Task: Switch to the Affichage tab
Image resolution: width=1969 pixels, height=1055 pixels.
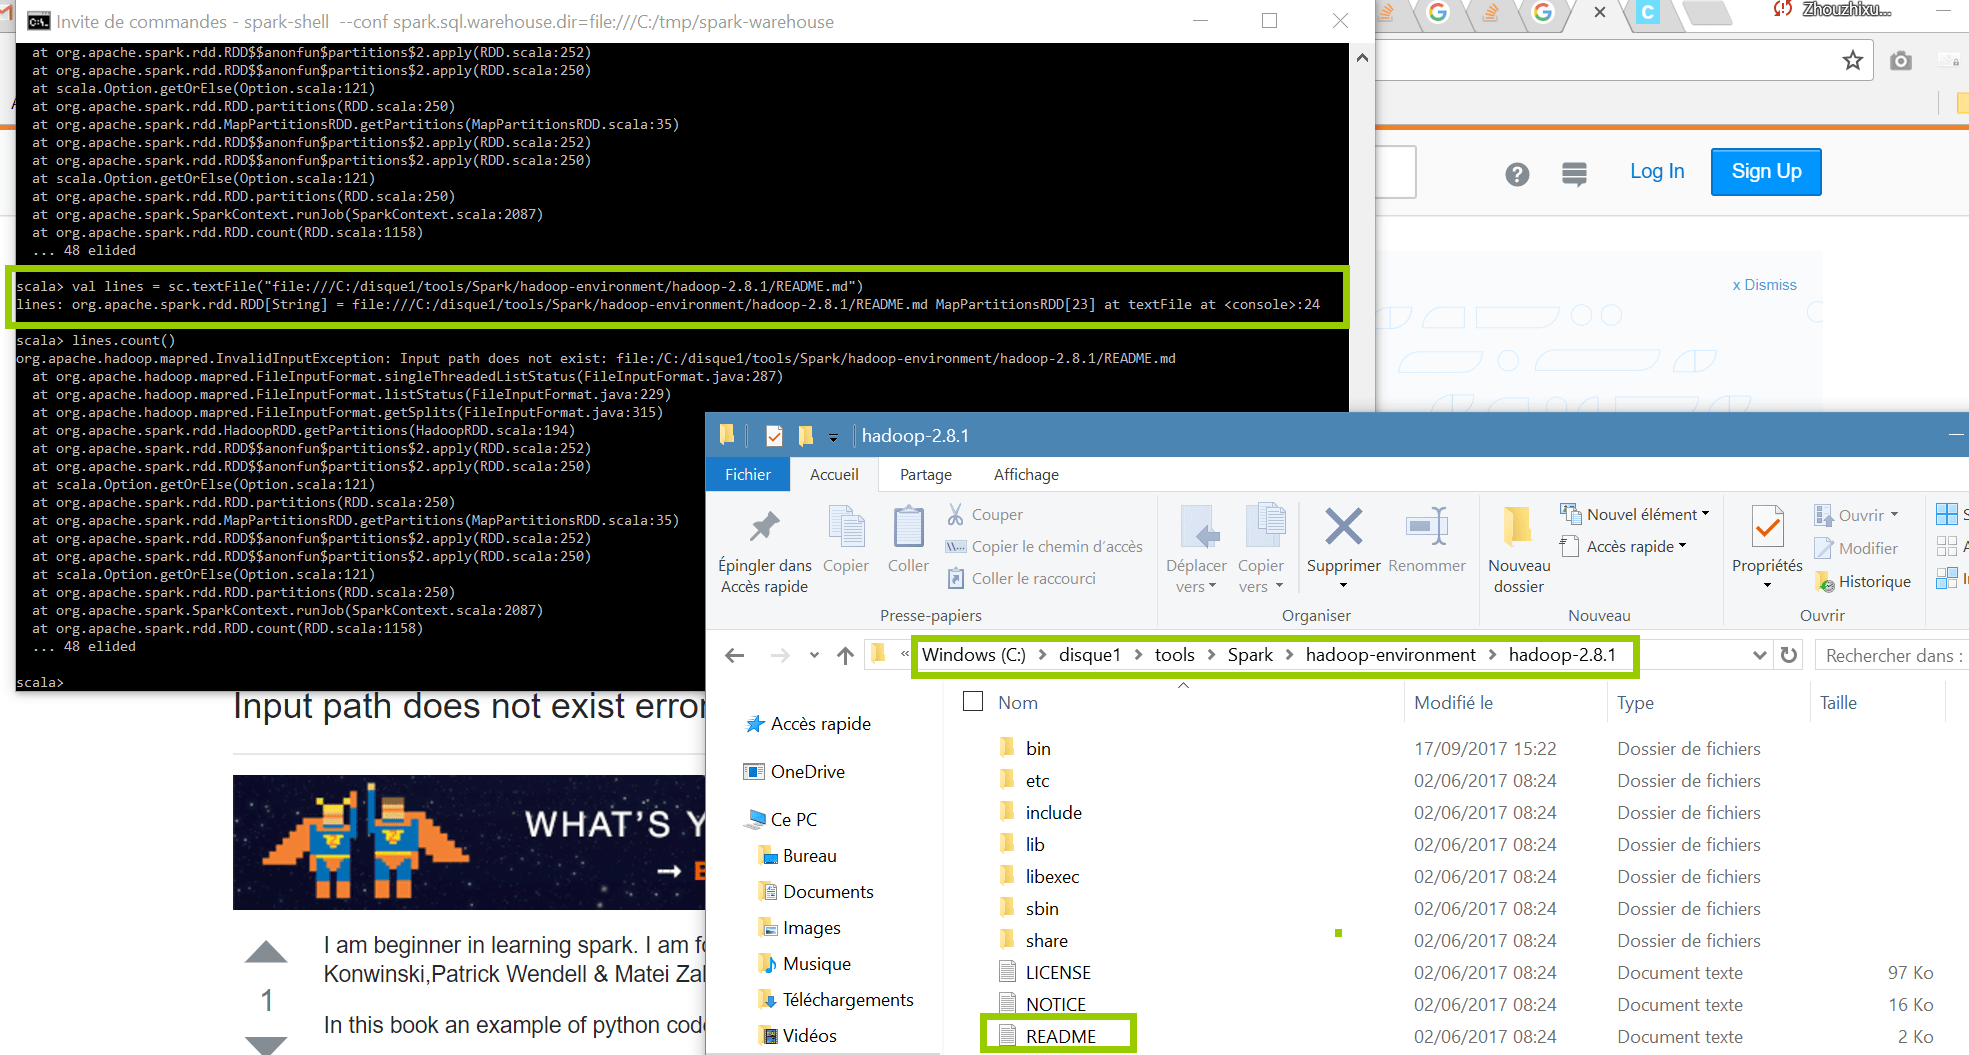Action: click(1026, 474)
